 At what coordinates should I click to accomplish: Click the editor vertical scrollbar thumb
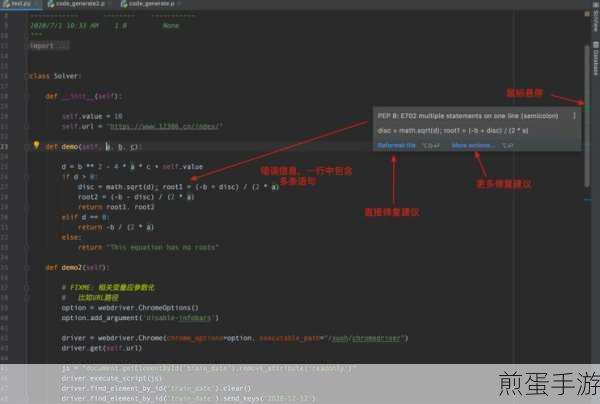(x=587, y=116)
